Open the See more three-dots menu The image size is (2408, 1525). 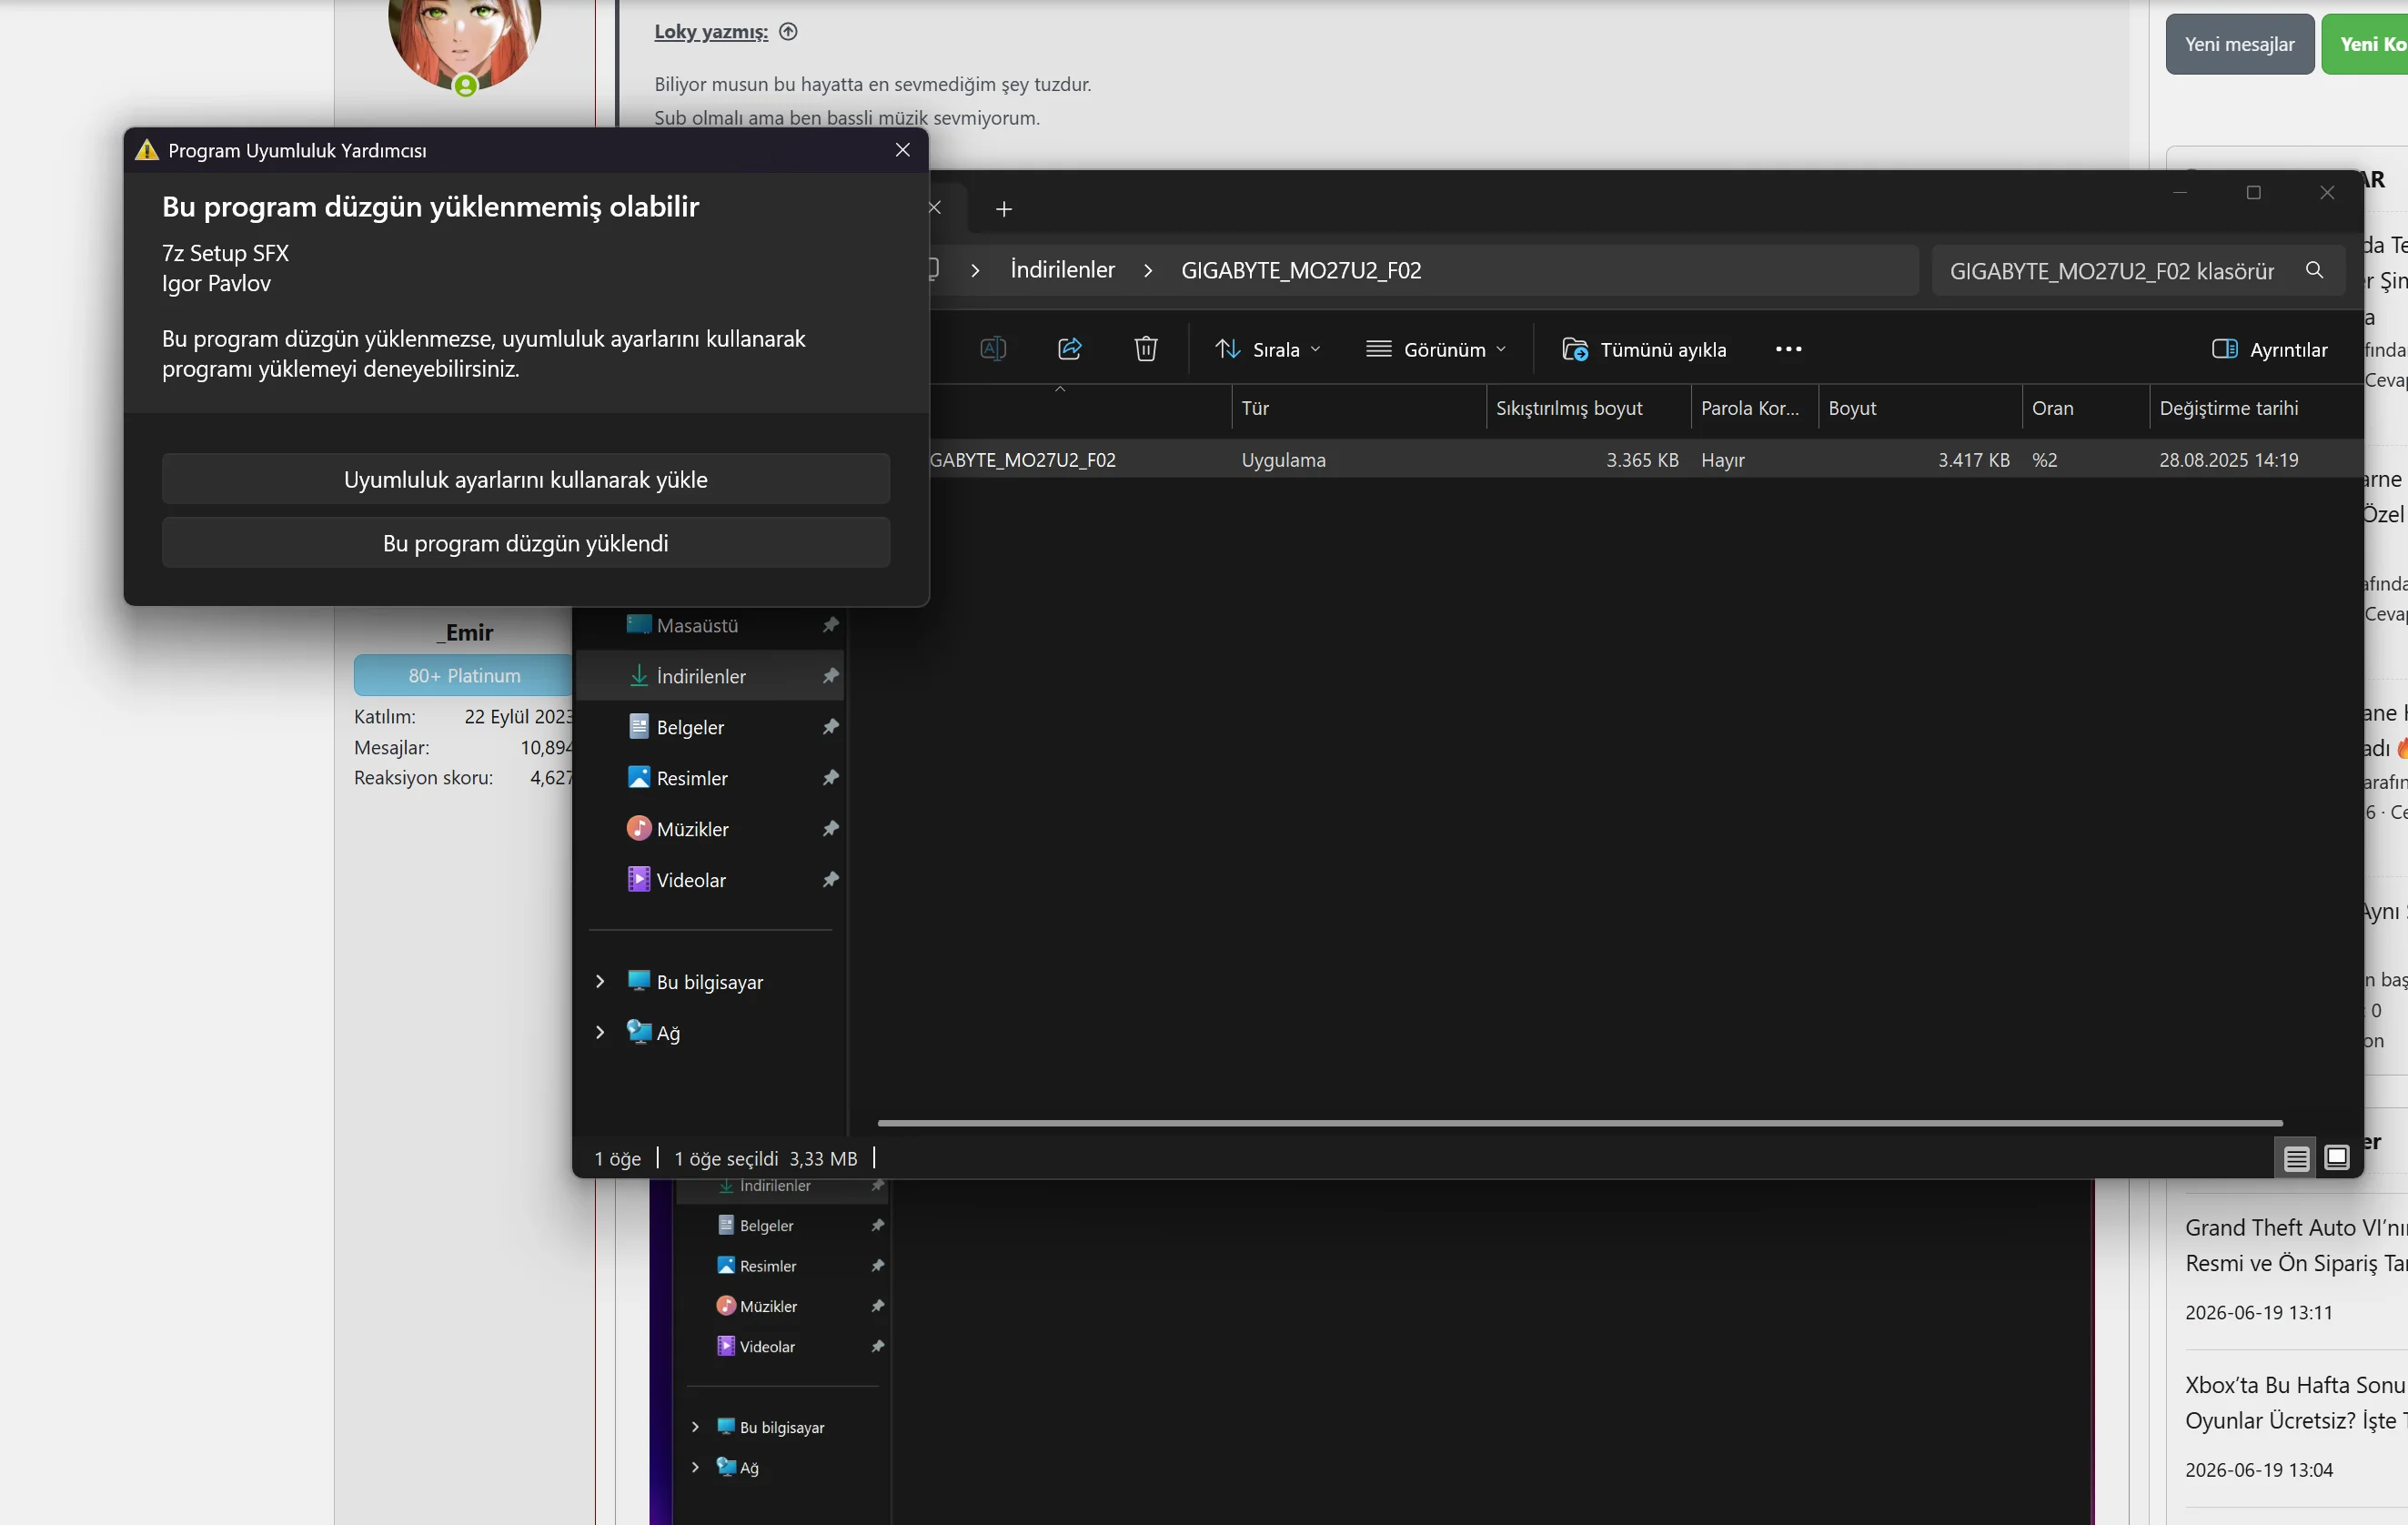(1788, 349)
